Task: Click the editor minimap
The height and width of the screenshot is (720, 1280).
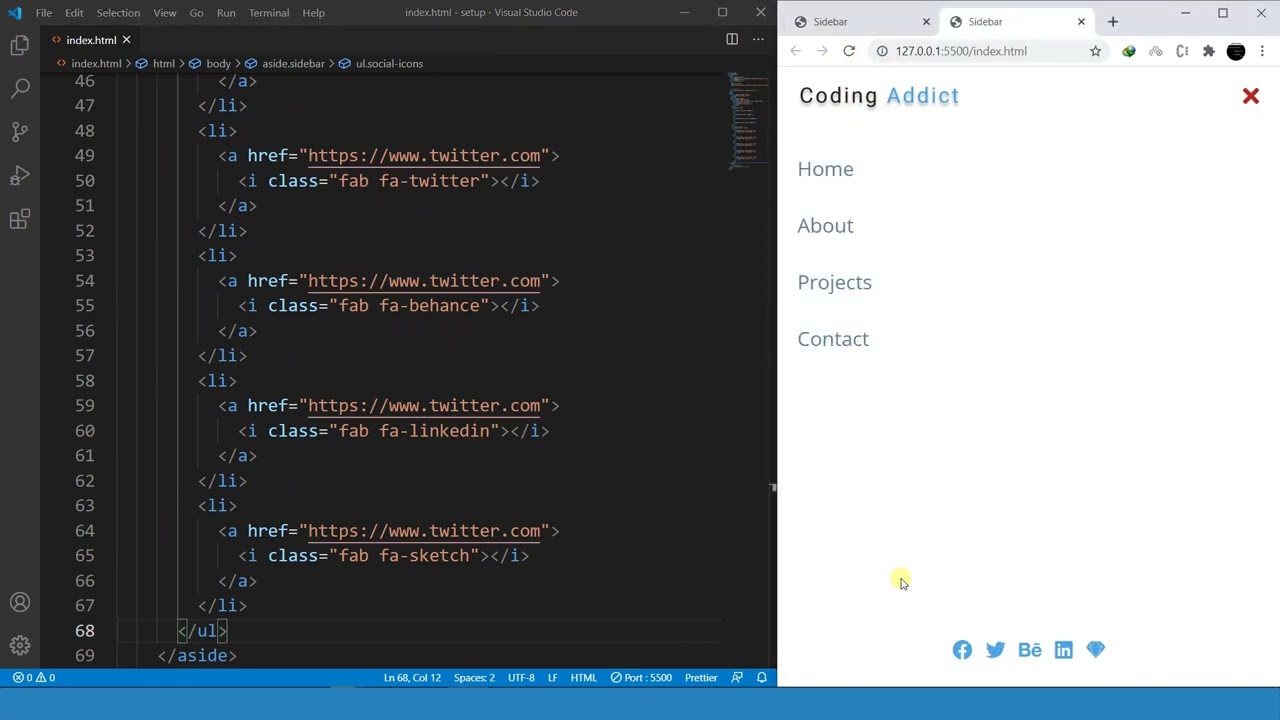Action: point(748,120)
